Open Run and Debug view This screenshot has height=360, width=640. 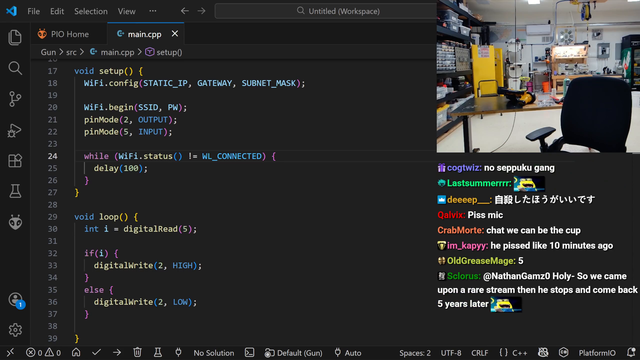pyautogui.click(x=15, y=130)
